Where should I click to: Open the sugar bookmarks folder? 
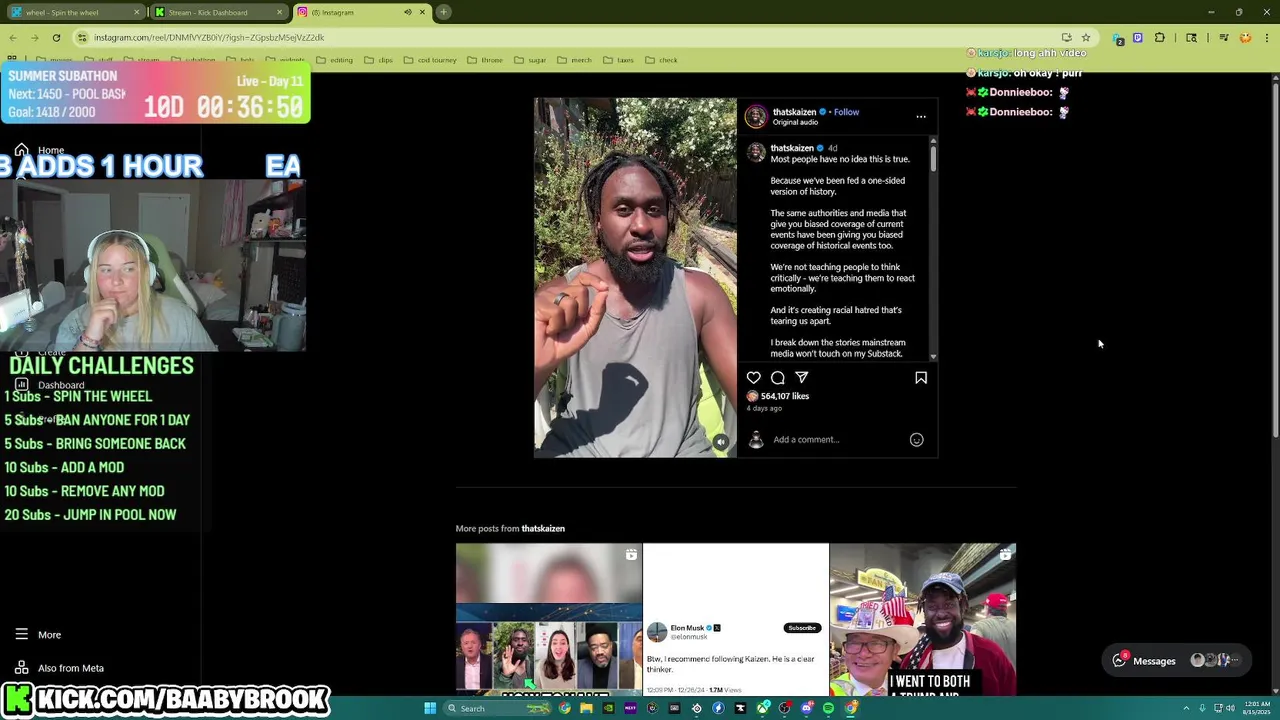pyautogui.click(x=531, y=60)
